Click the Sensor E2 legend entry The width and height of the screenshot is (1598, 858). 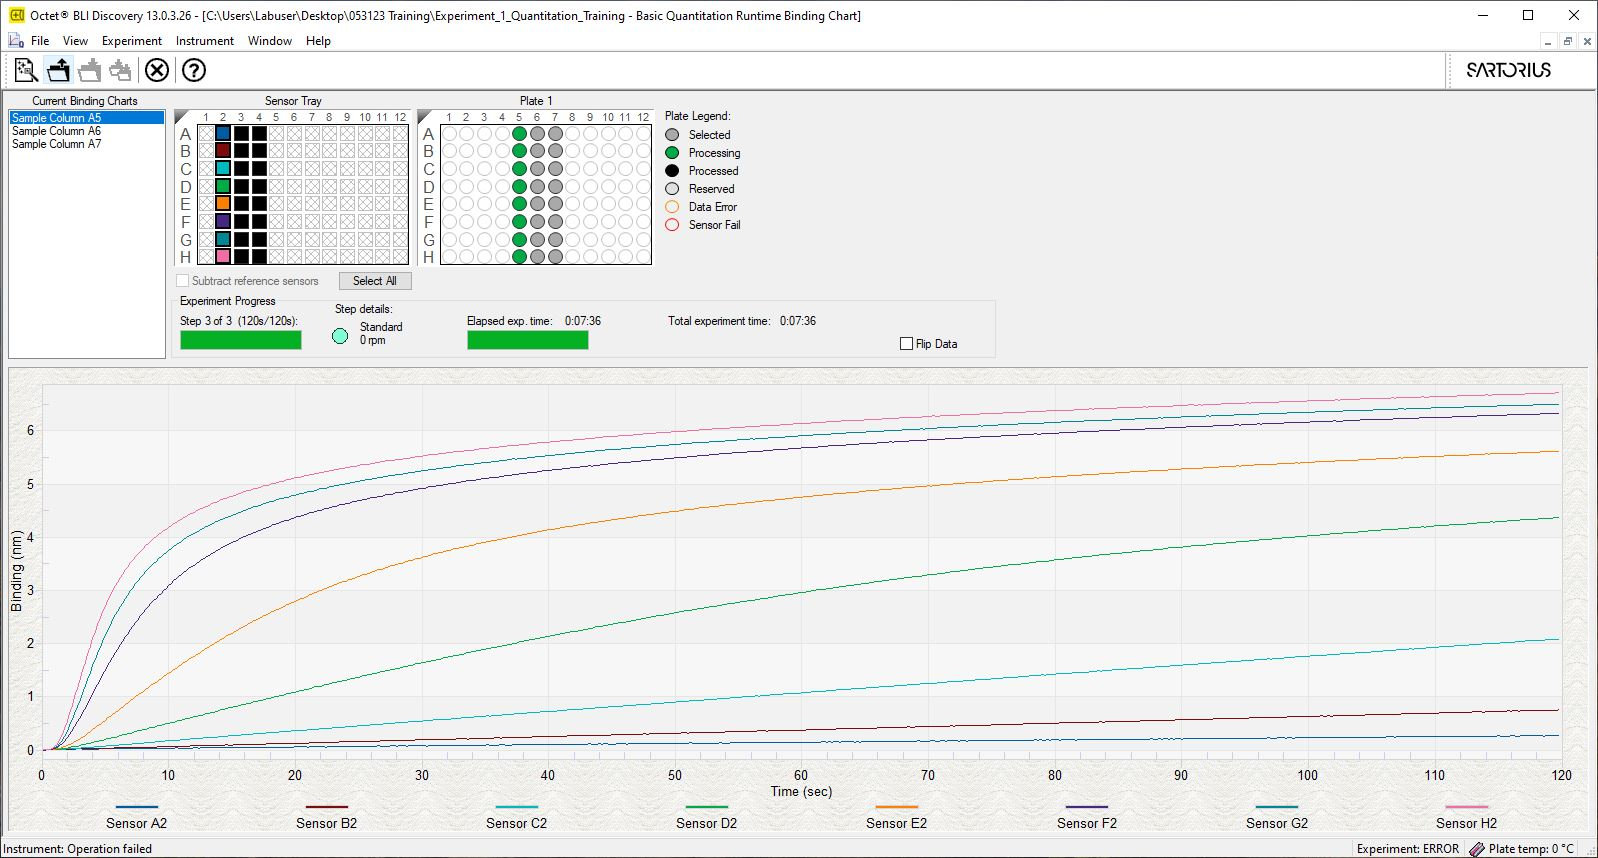click(896, 816)
